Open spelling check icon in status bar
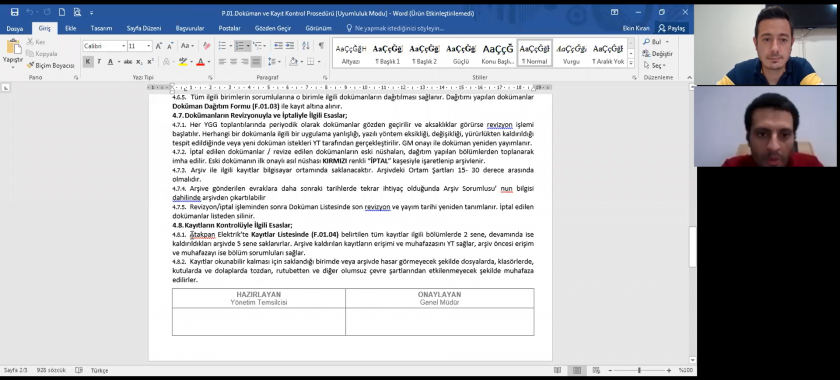Image resolution: width=840 pixels, height=380 pixels. tap(79, 370)
